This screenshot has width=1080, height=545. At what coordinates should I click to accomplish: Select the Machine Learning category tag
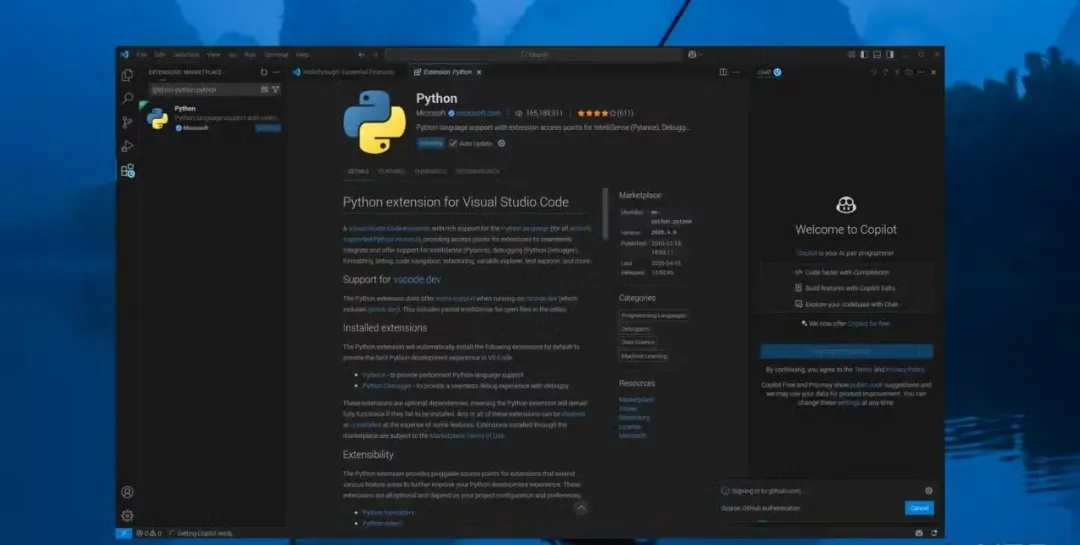coord(644,356)
